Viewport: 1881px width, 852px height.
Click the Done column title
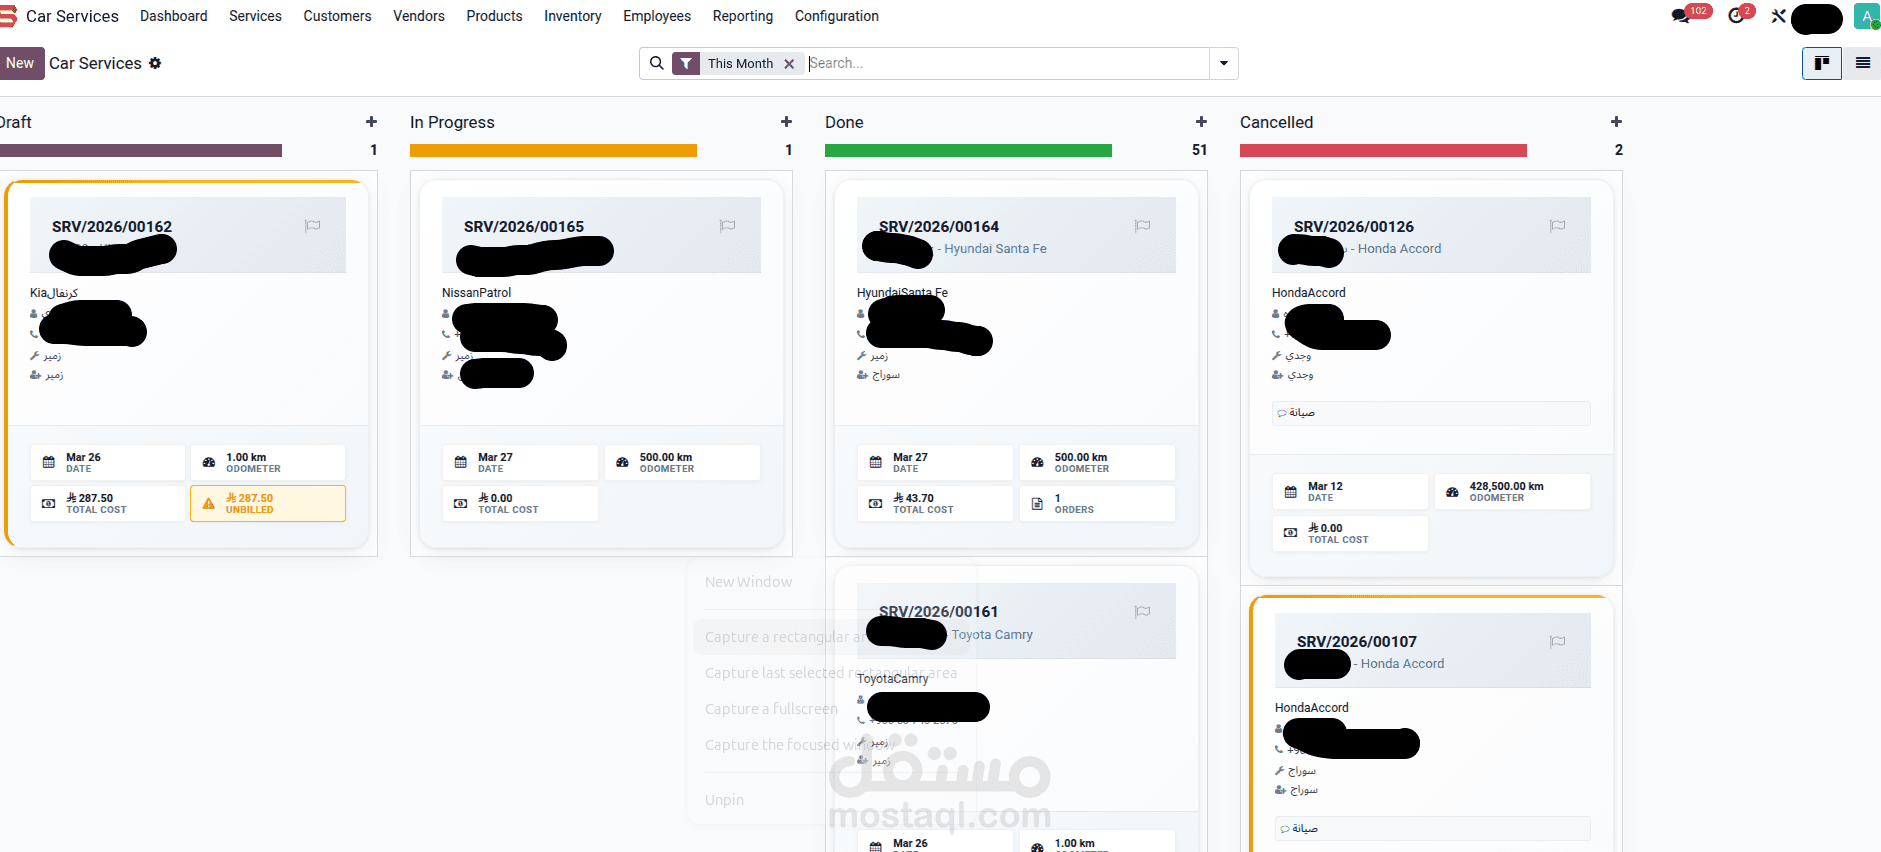coord(844,122)
